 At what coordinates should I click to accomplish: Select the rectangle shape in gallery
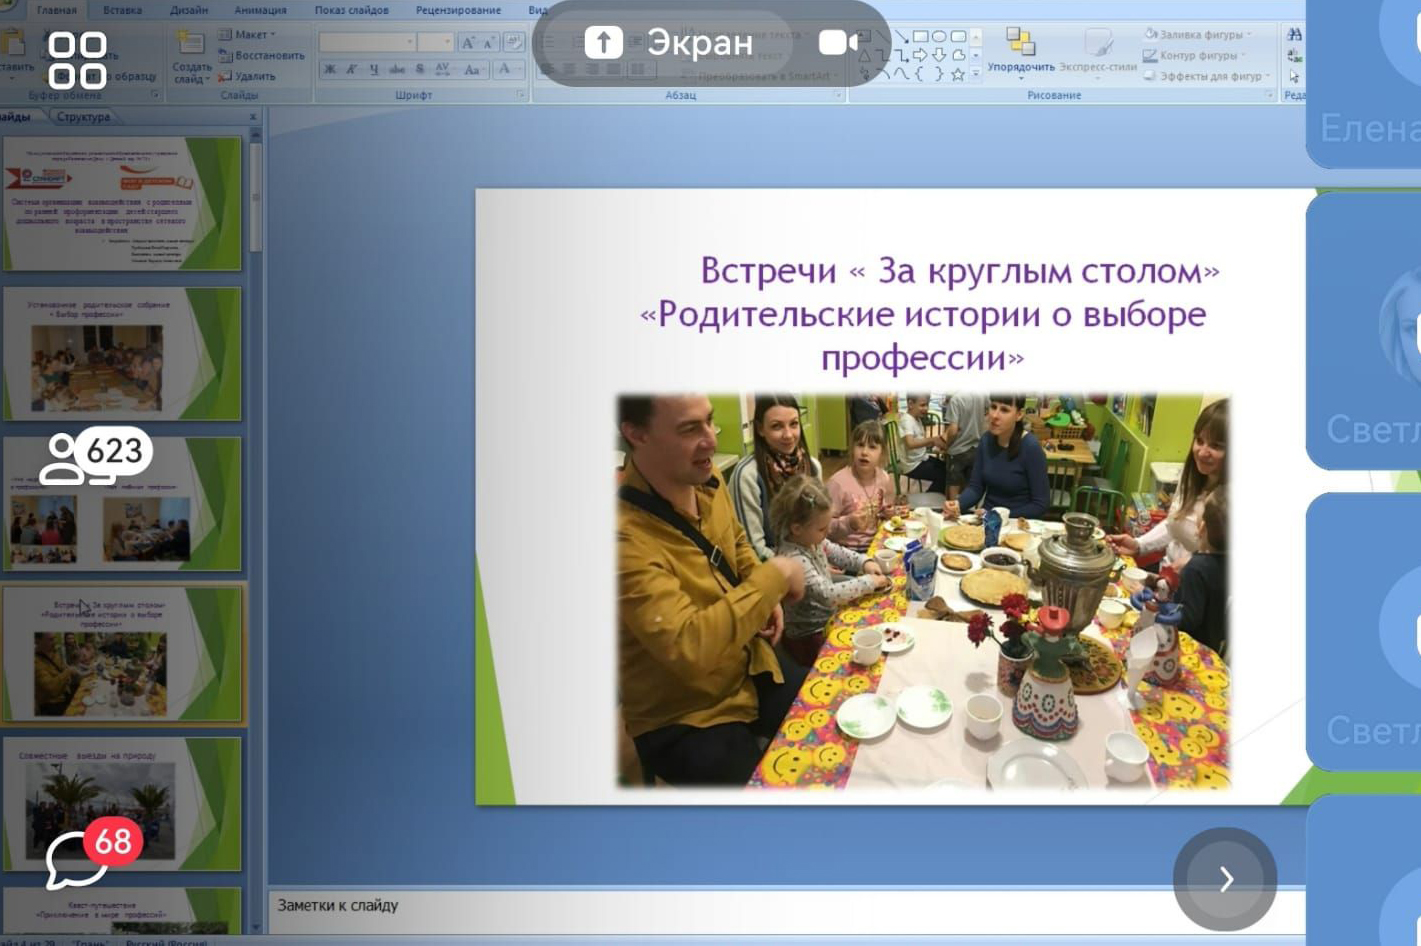coord(921,37)
